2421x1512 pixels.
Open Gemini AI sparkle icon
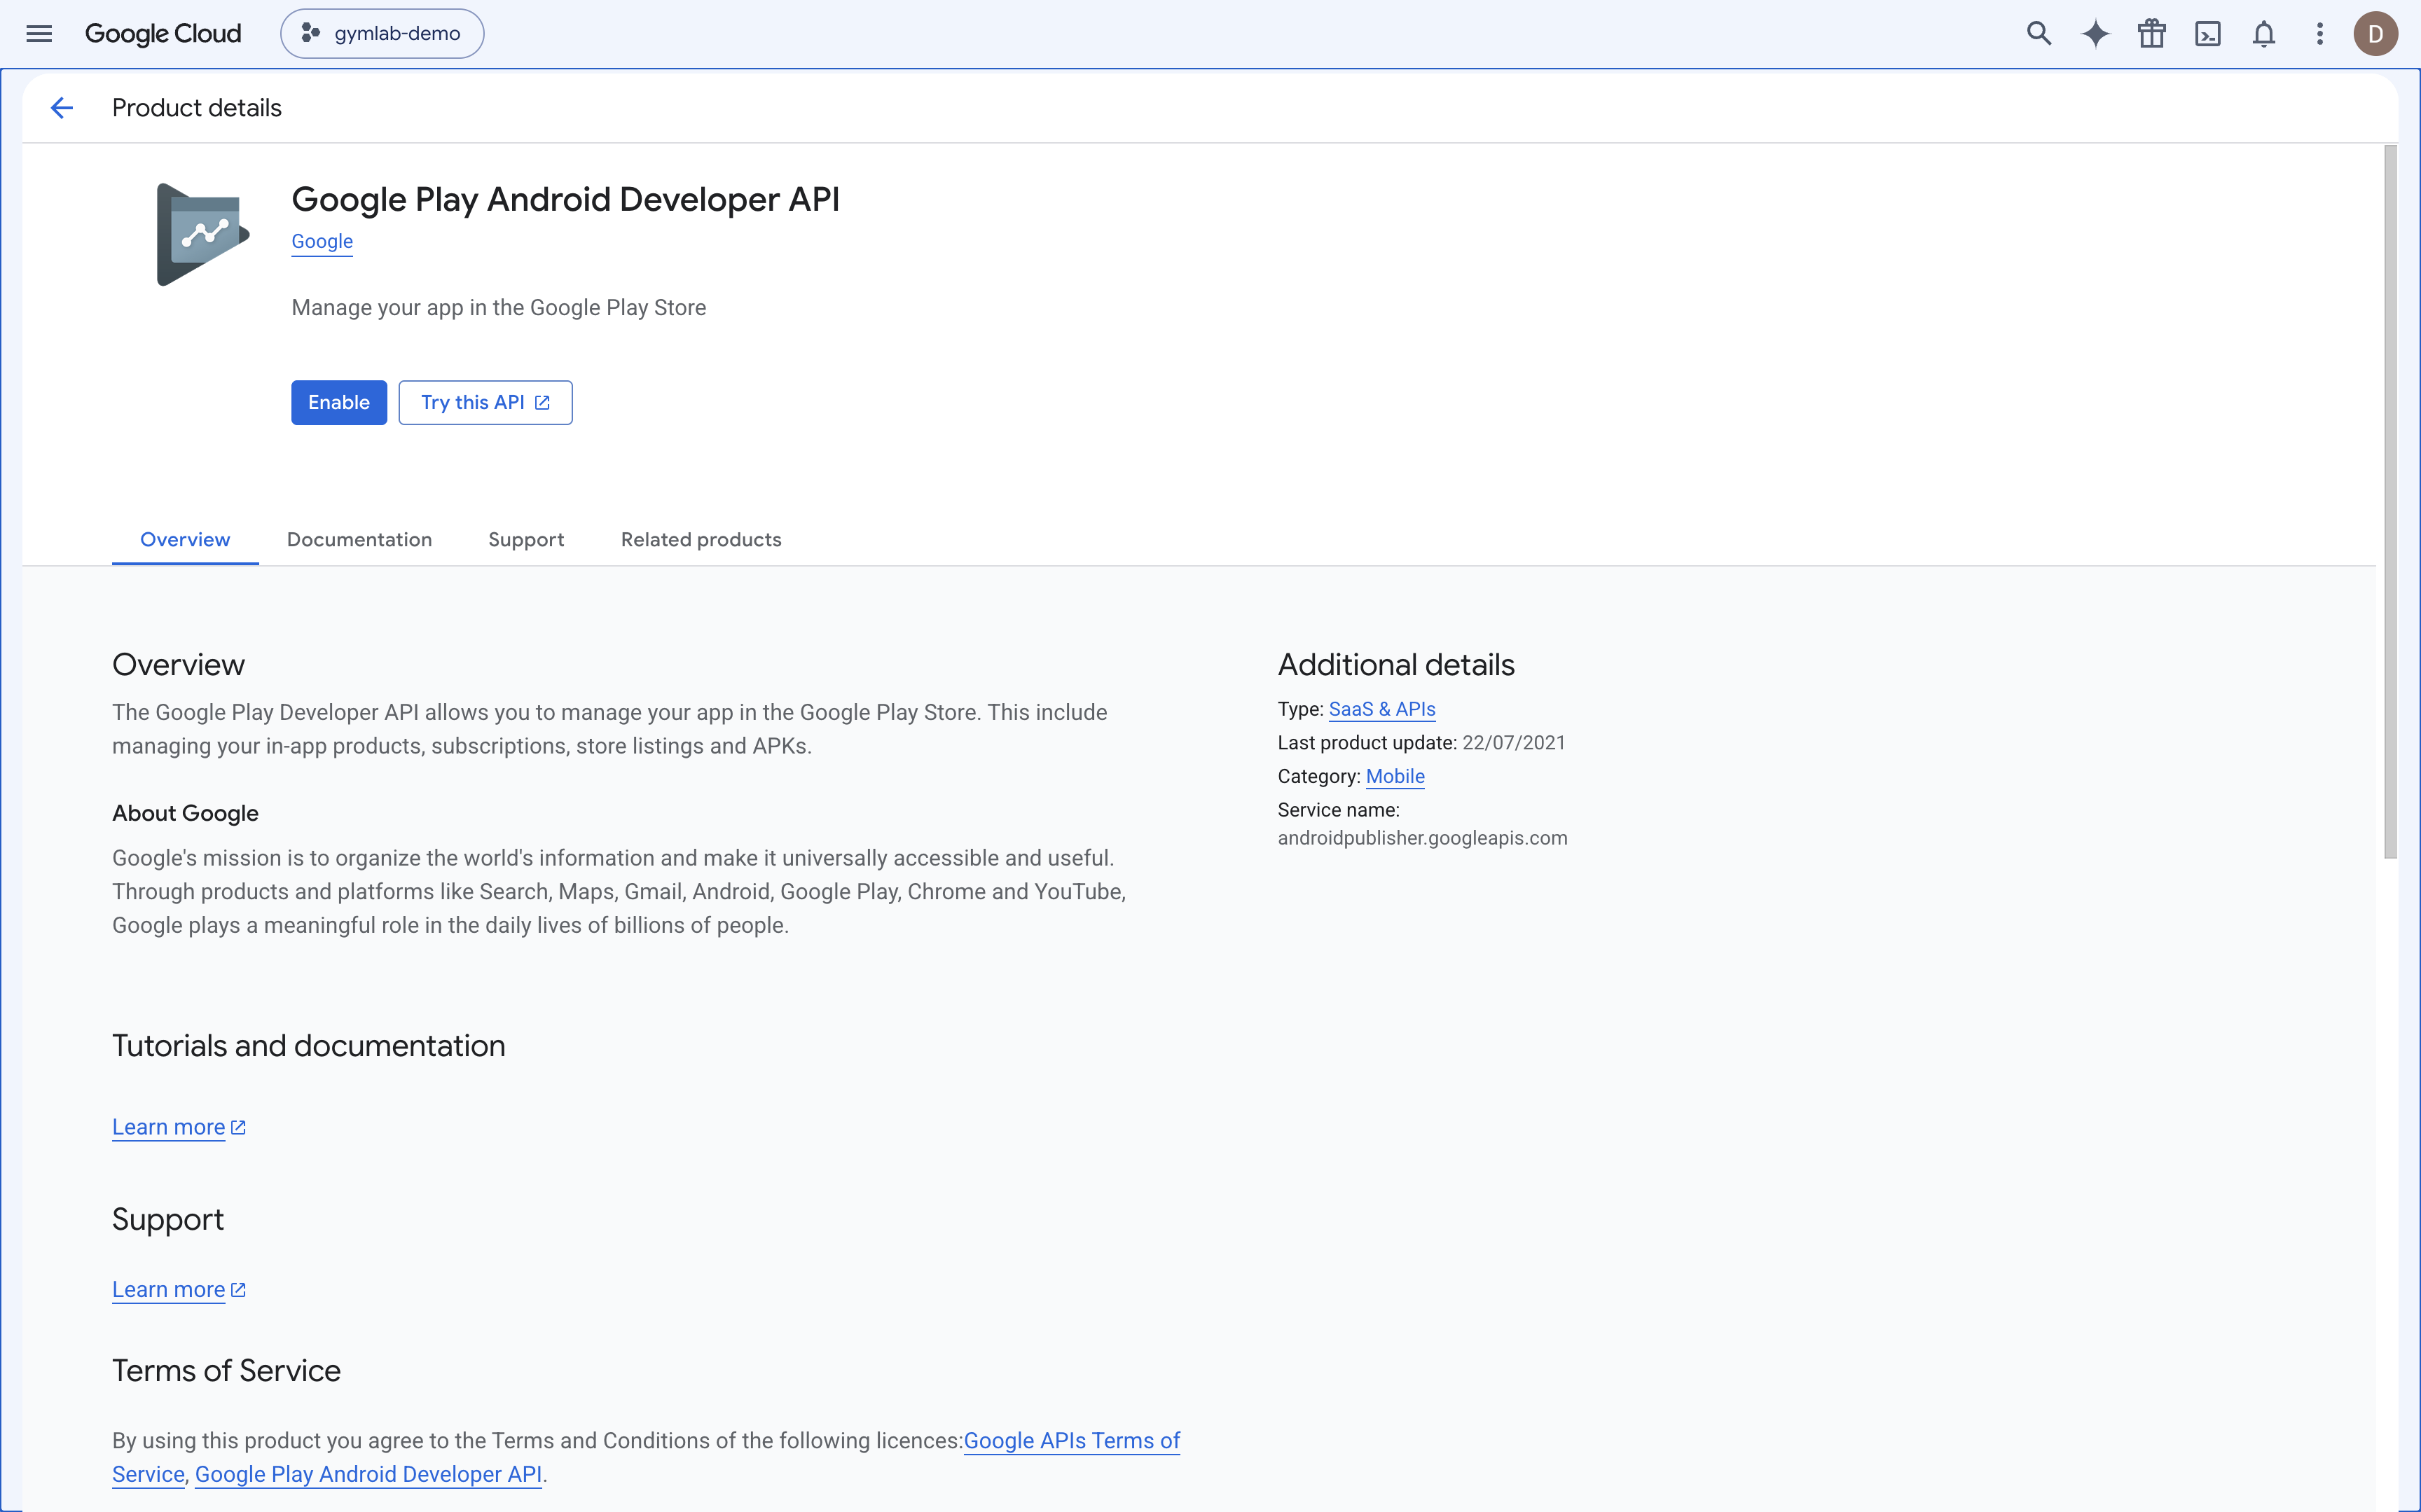point(2095,34)
